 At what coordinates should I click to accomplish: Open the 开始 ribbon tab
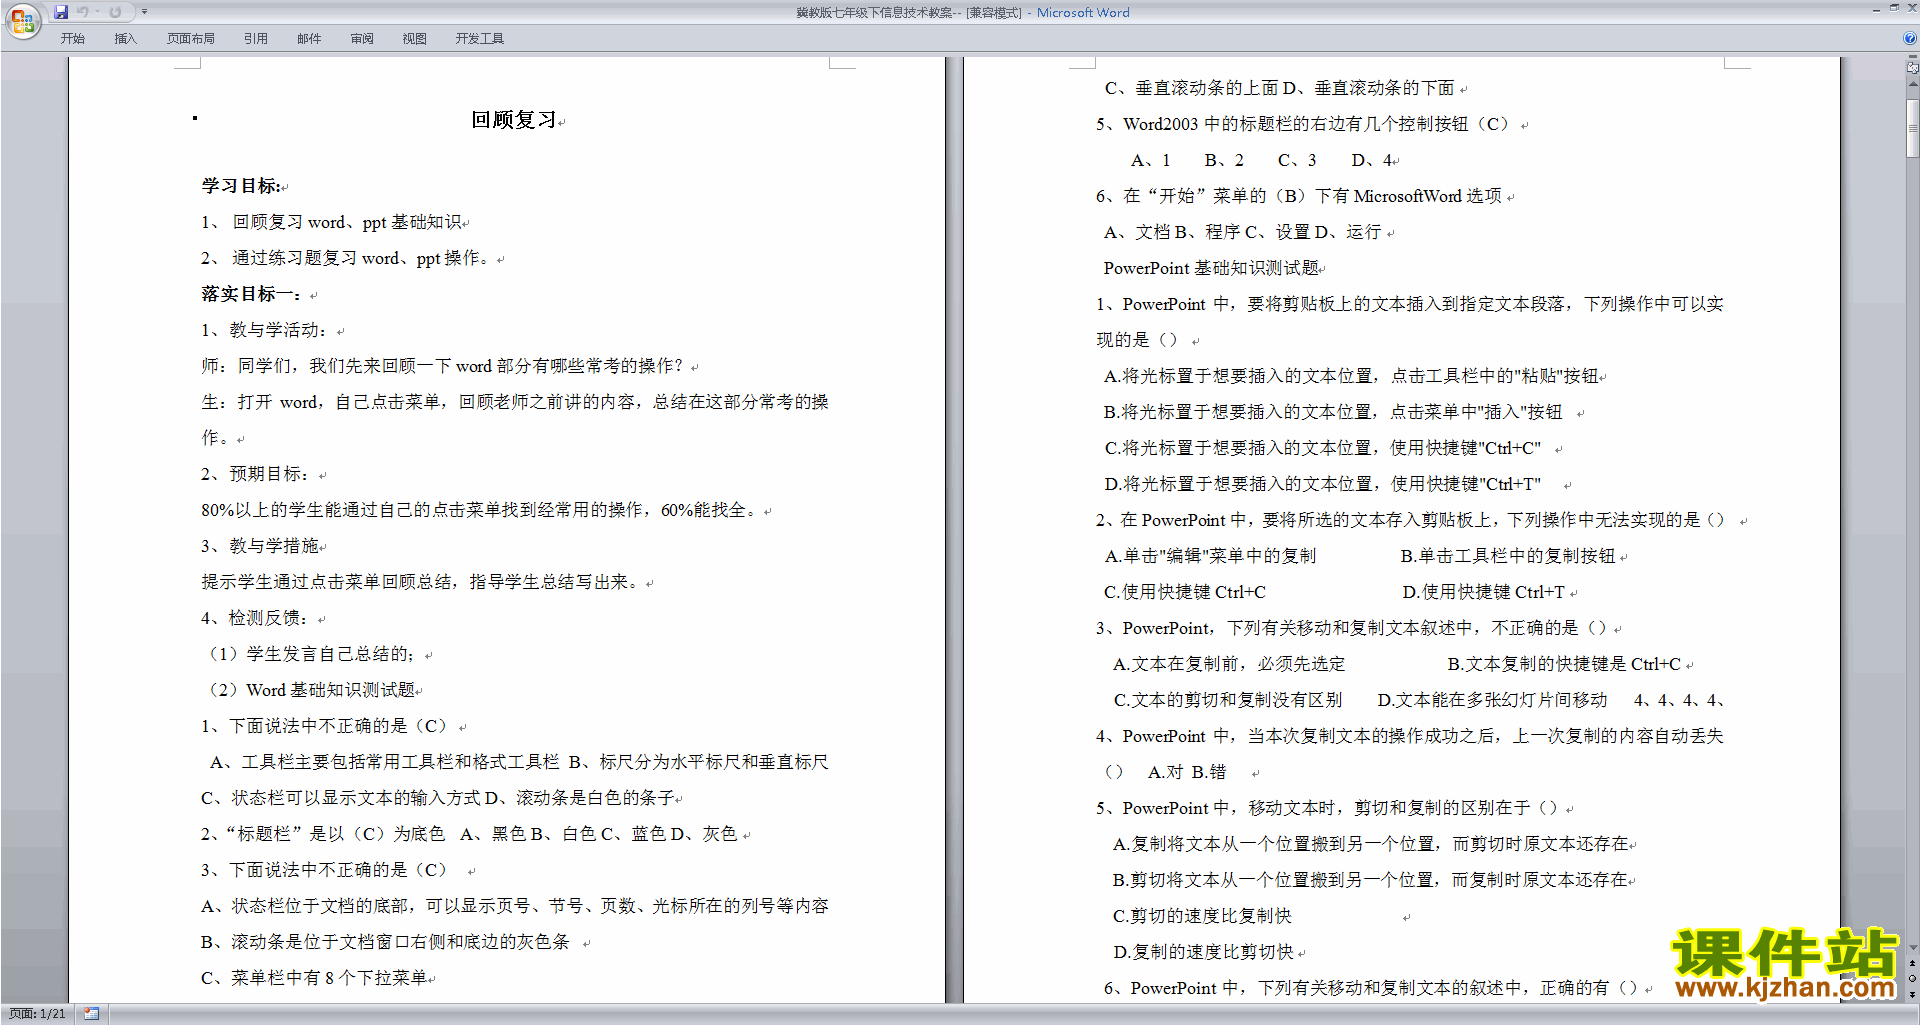72,39
